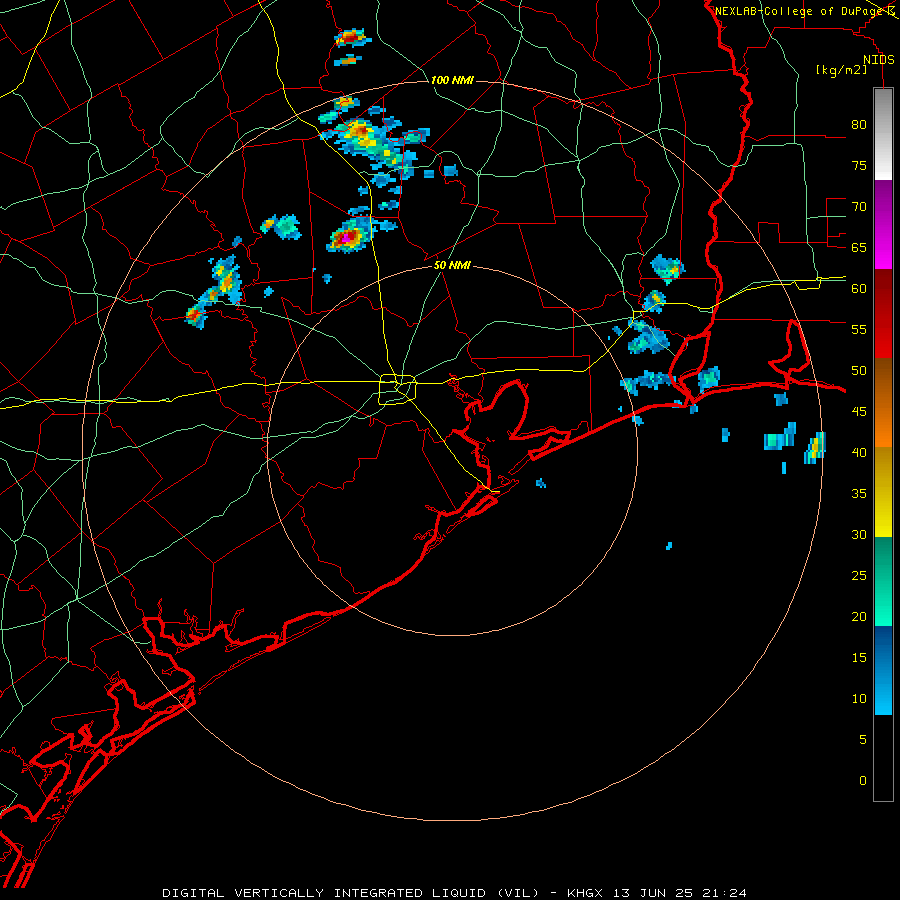Click the "50 NMI" range ring label
Viewport: 900px width, 900px height.
[452, 265]
